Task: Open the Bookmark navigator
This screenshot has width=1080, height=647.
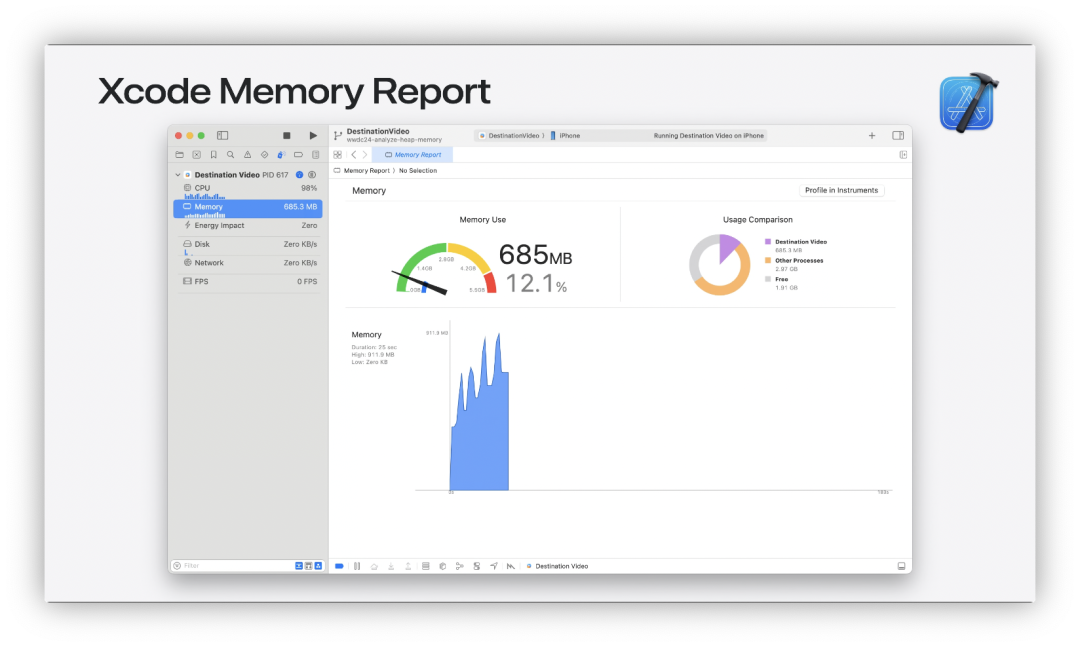Action: point(214,155)
